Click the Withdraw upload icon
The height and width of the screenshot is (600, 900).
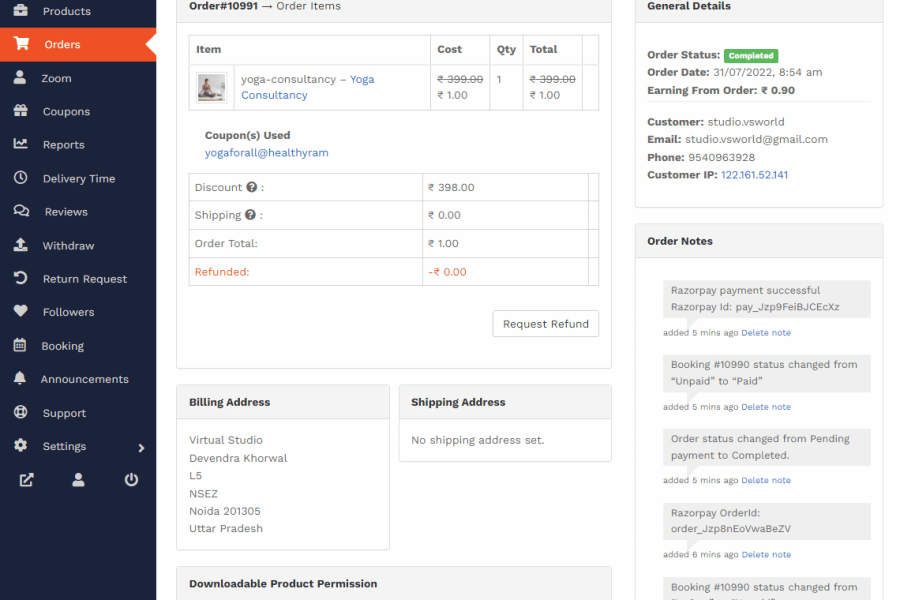coord(21,245)
